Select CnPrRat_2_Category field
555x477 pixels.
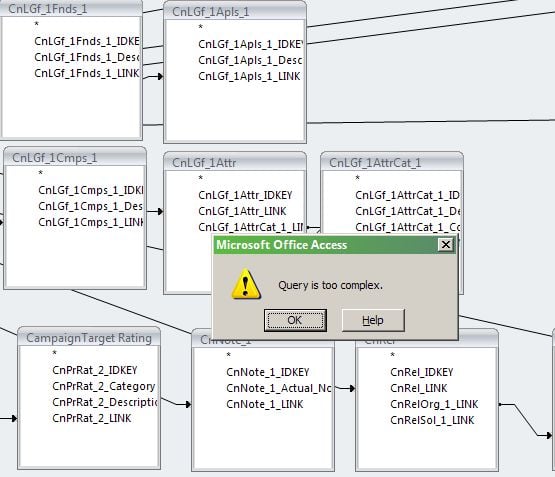pyautogui.click(x=104, y=386)
